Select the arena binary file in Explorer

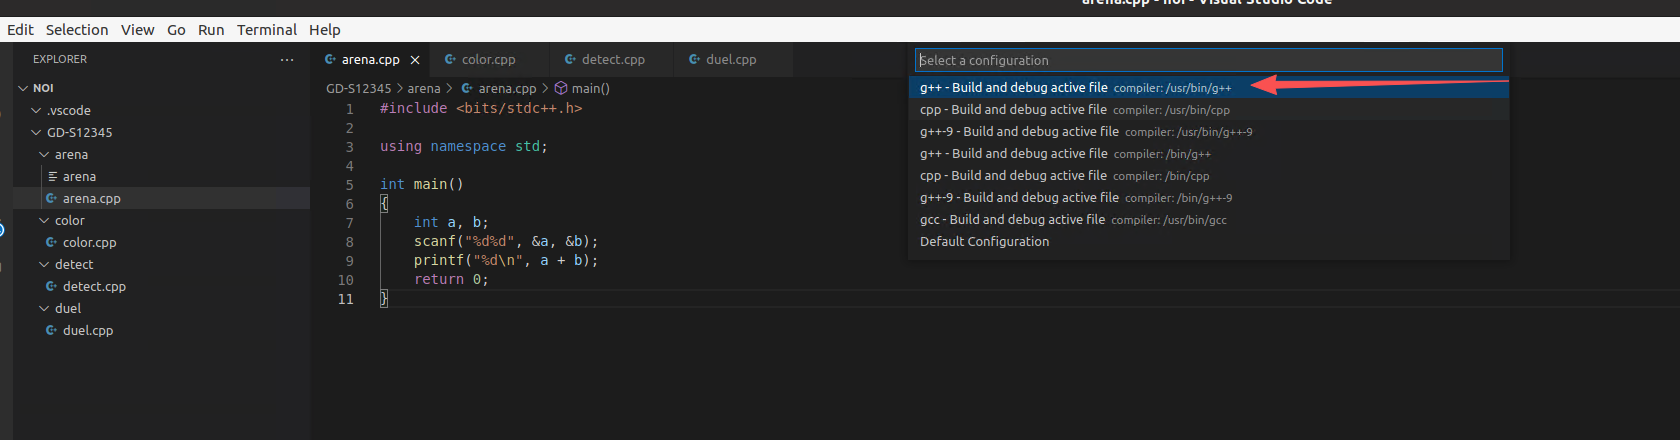click(79, 176)
